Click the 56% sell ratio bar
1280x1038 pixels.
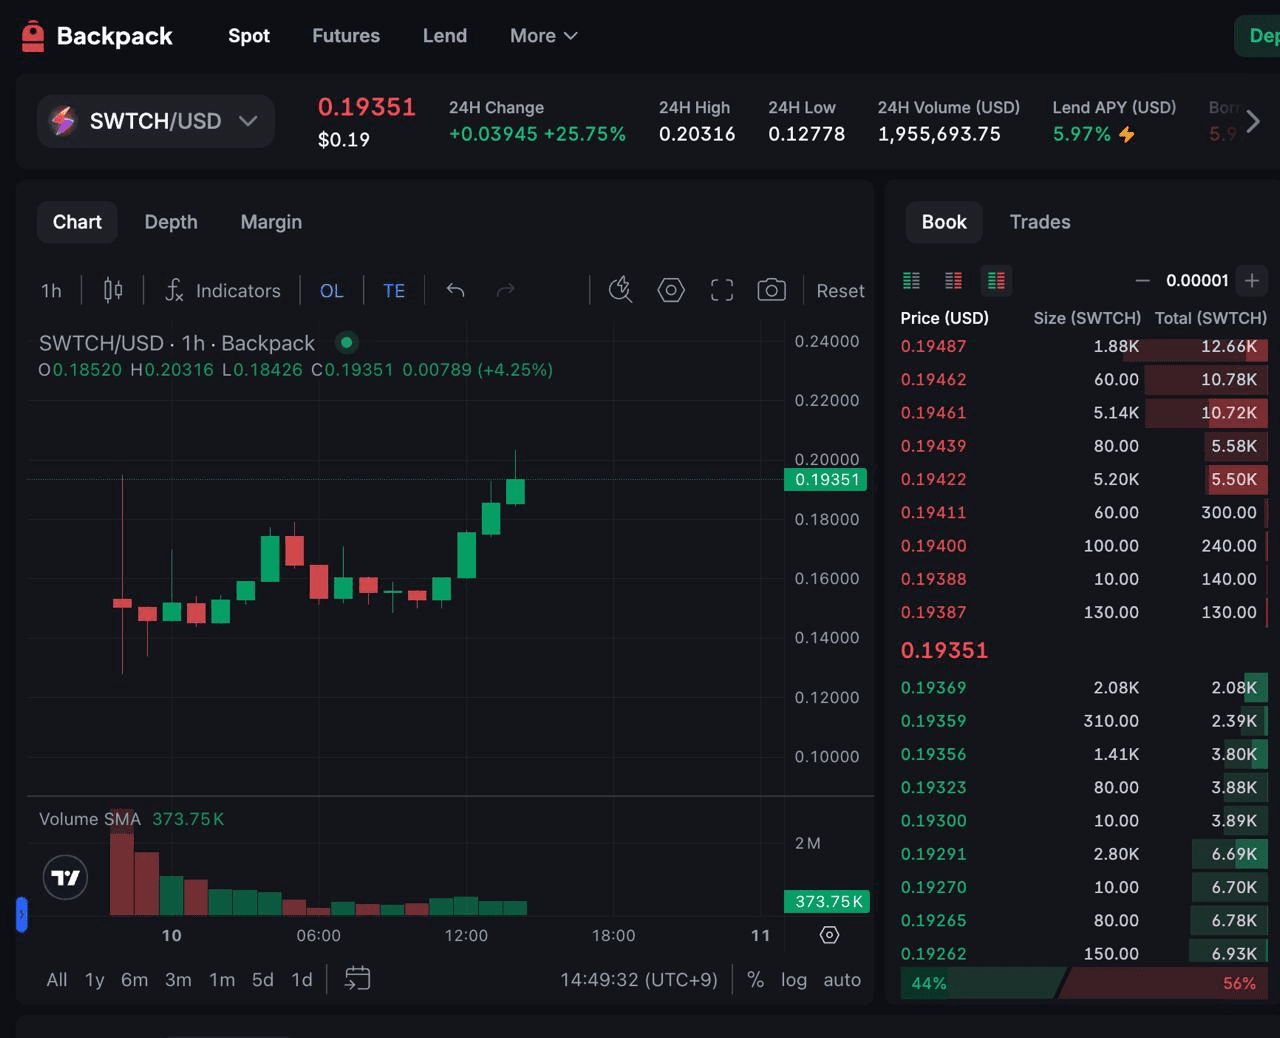coord(1164,983)
